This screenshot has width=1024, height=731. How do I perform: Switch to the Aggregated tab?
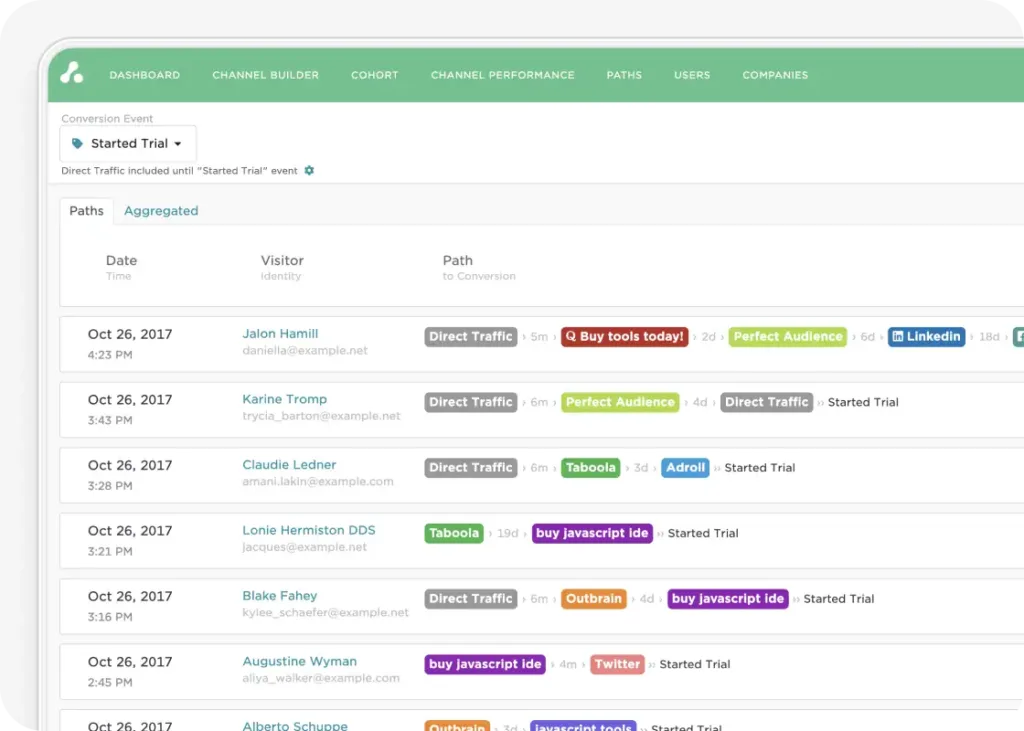coord(161,211)
